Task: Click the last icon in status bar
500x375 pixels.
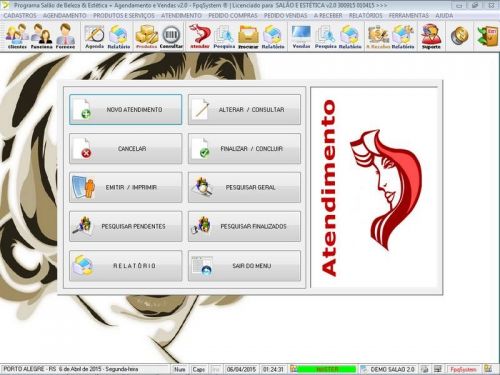Action: [x=488, y=369]
